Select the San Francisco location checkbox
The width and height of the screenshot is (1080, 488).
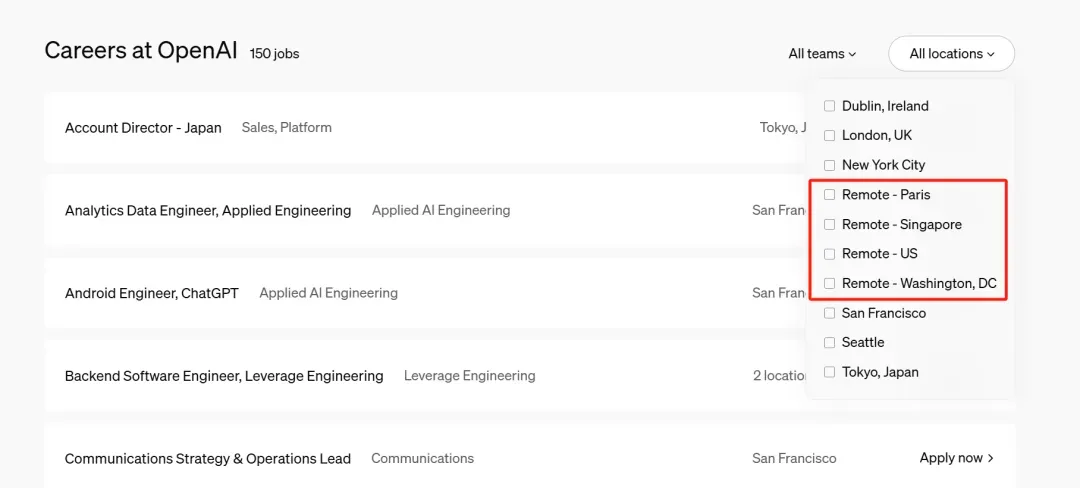(829, 313)
